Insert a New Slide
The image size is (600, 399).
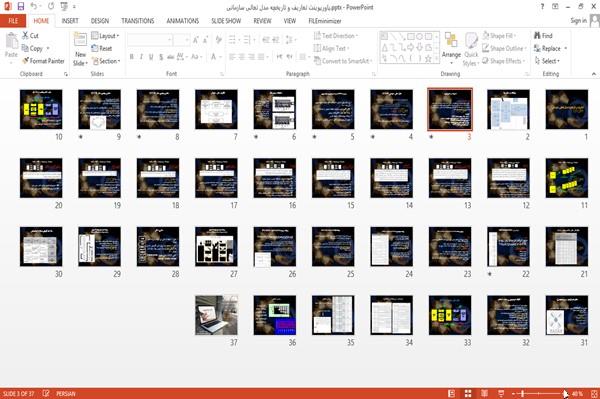click(80, 50)
